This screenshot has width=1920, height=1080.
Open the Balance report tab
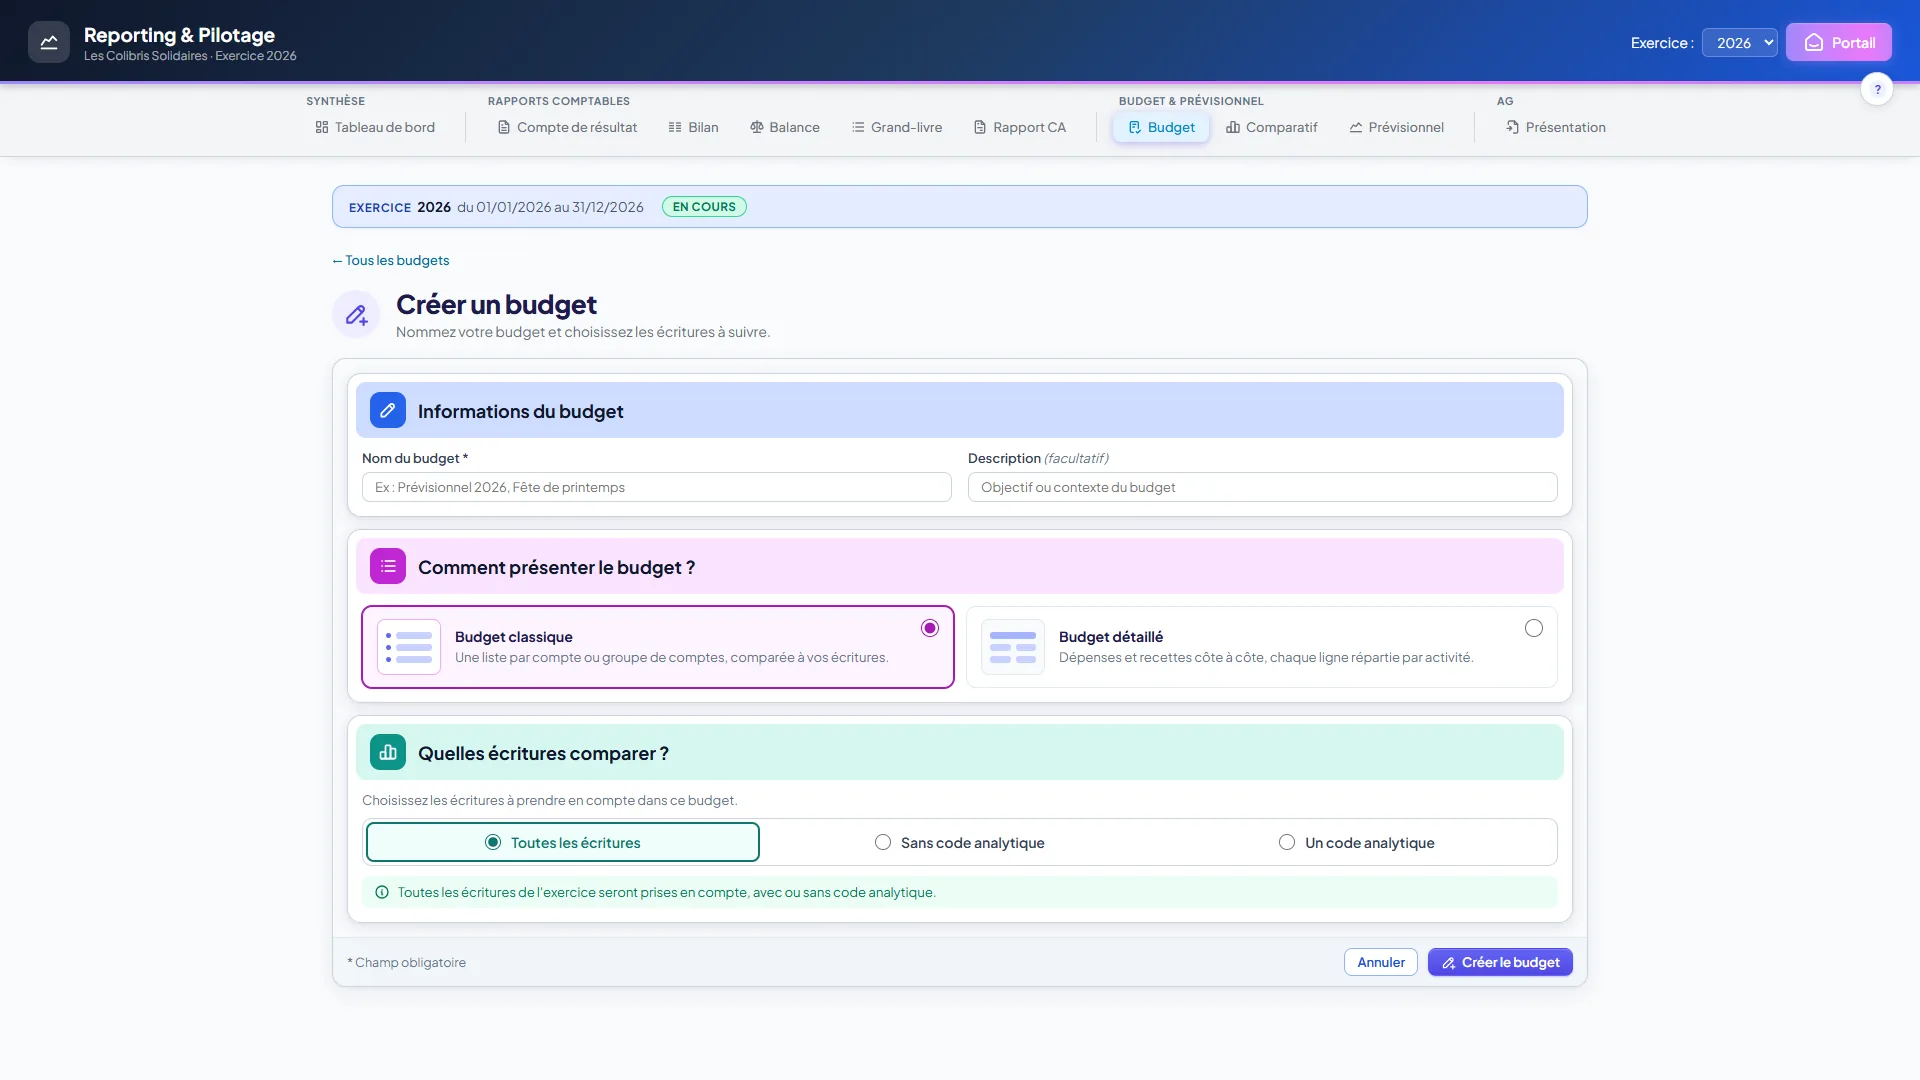(x=785, y=127)
